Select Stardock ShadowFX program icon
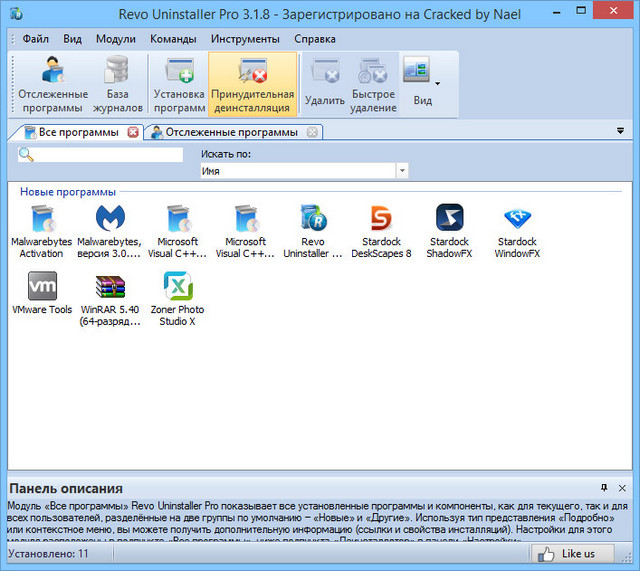 pos(449,230)
